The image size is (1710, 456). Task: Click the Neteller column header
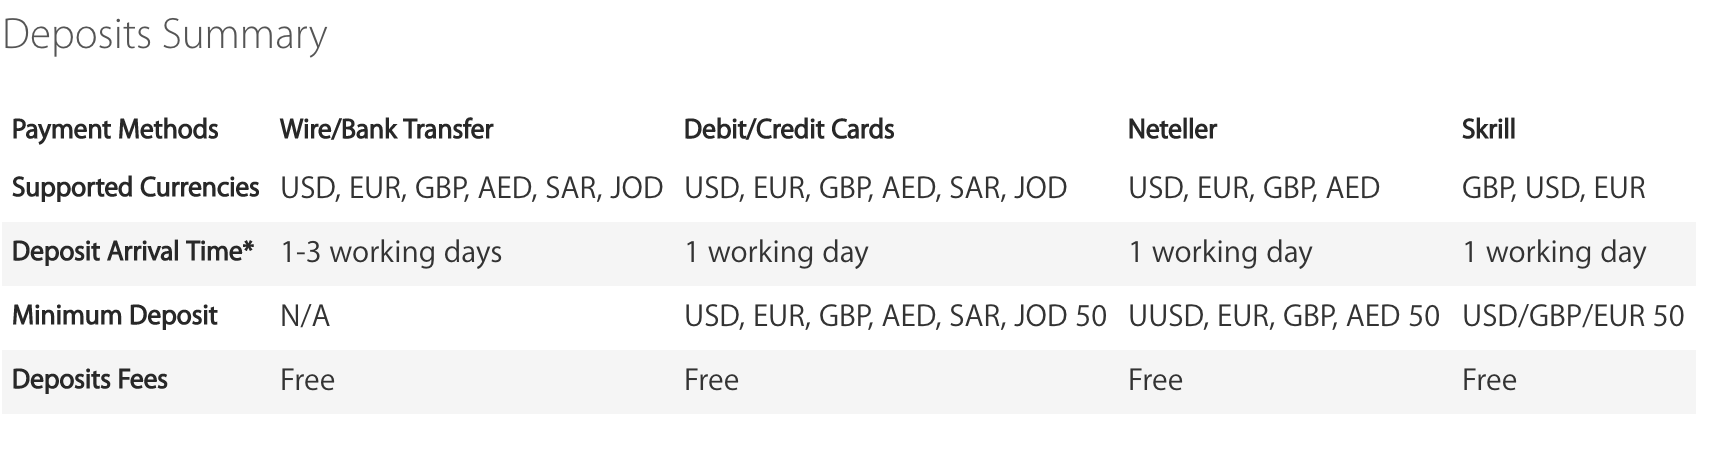(x=1172, y=130)
